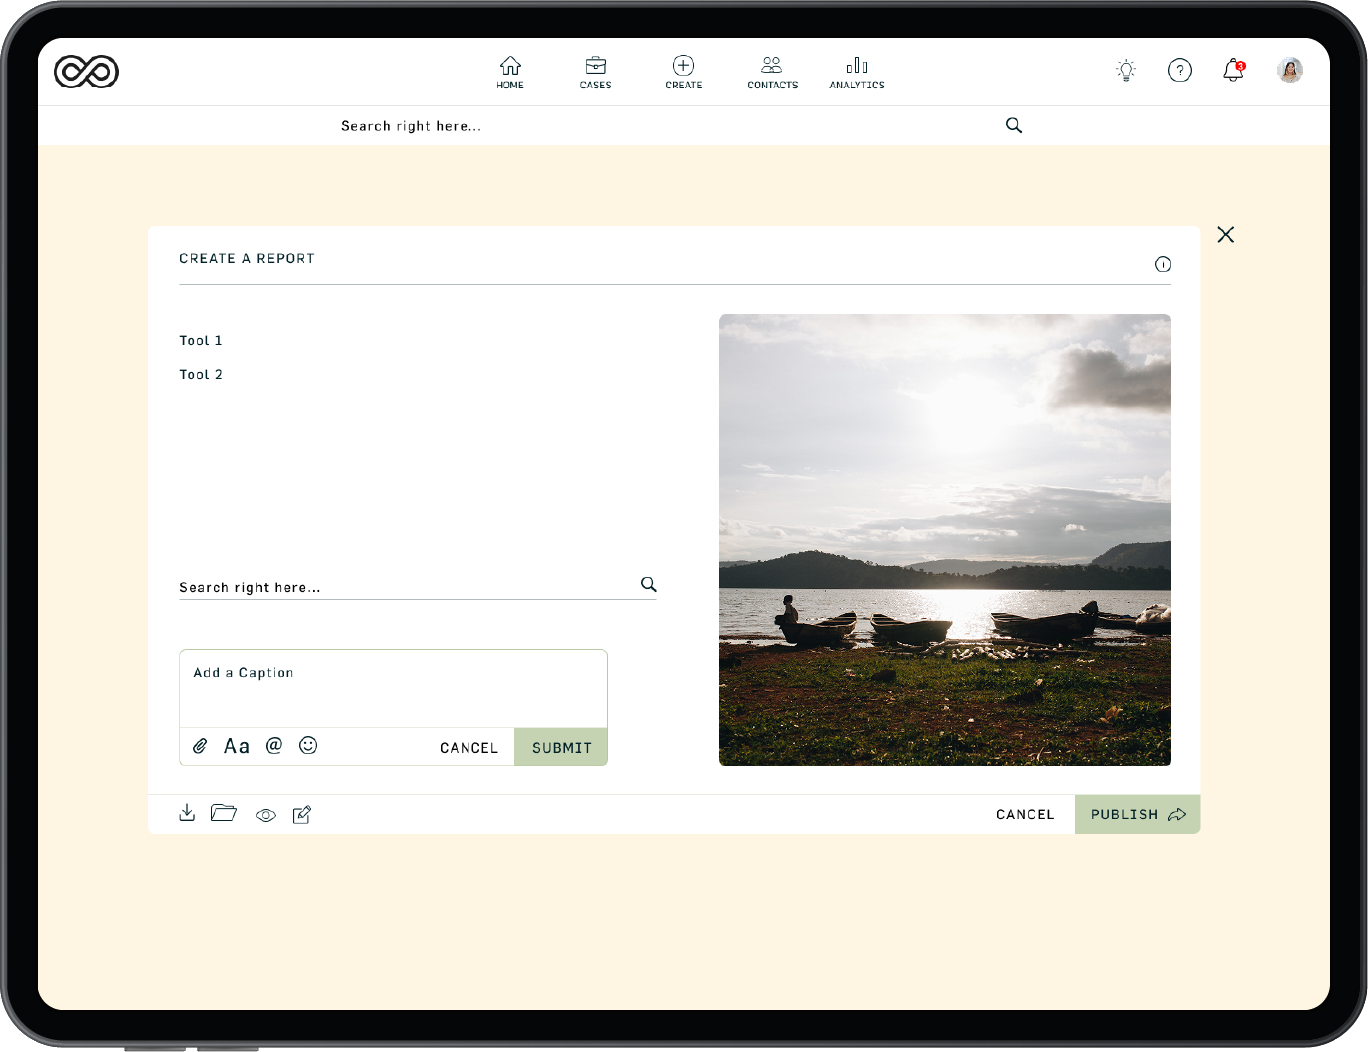Open the Create navigation item
Viewport: 1368px width, 1052px height.
click(684, 72)
